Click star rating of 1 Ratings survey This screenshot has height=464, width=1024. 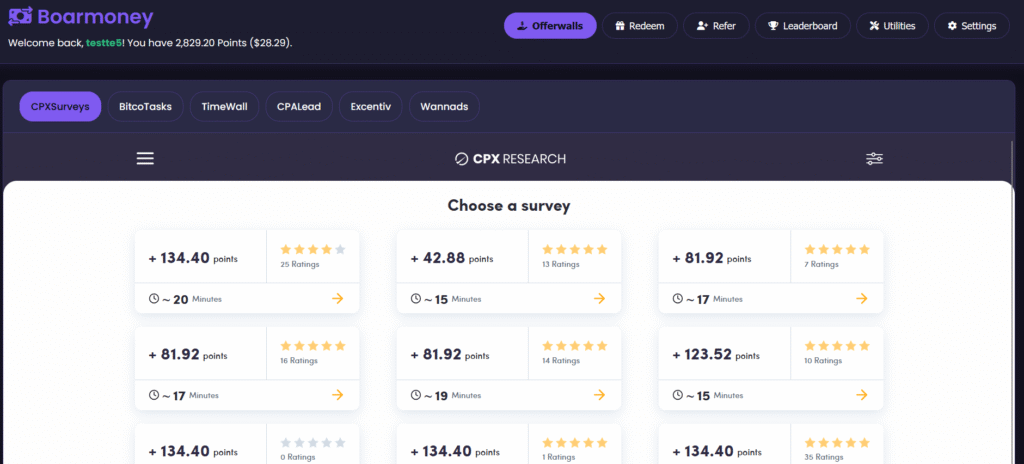tap(575, 442)
